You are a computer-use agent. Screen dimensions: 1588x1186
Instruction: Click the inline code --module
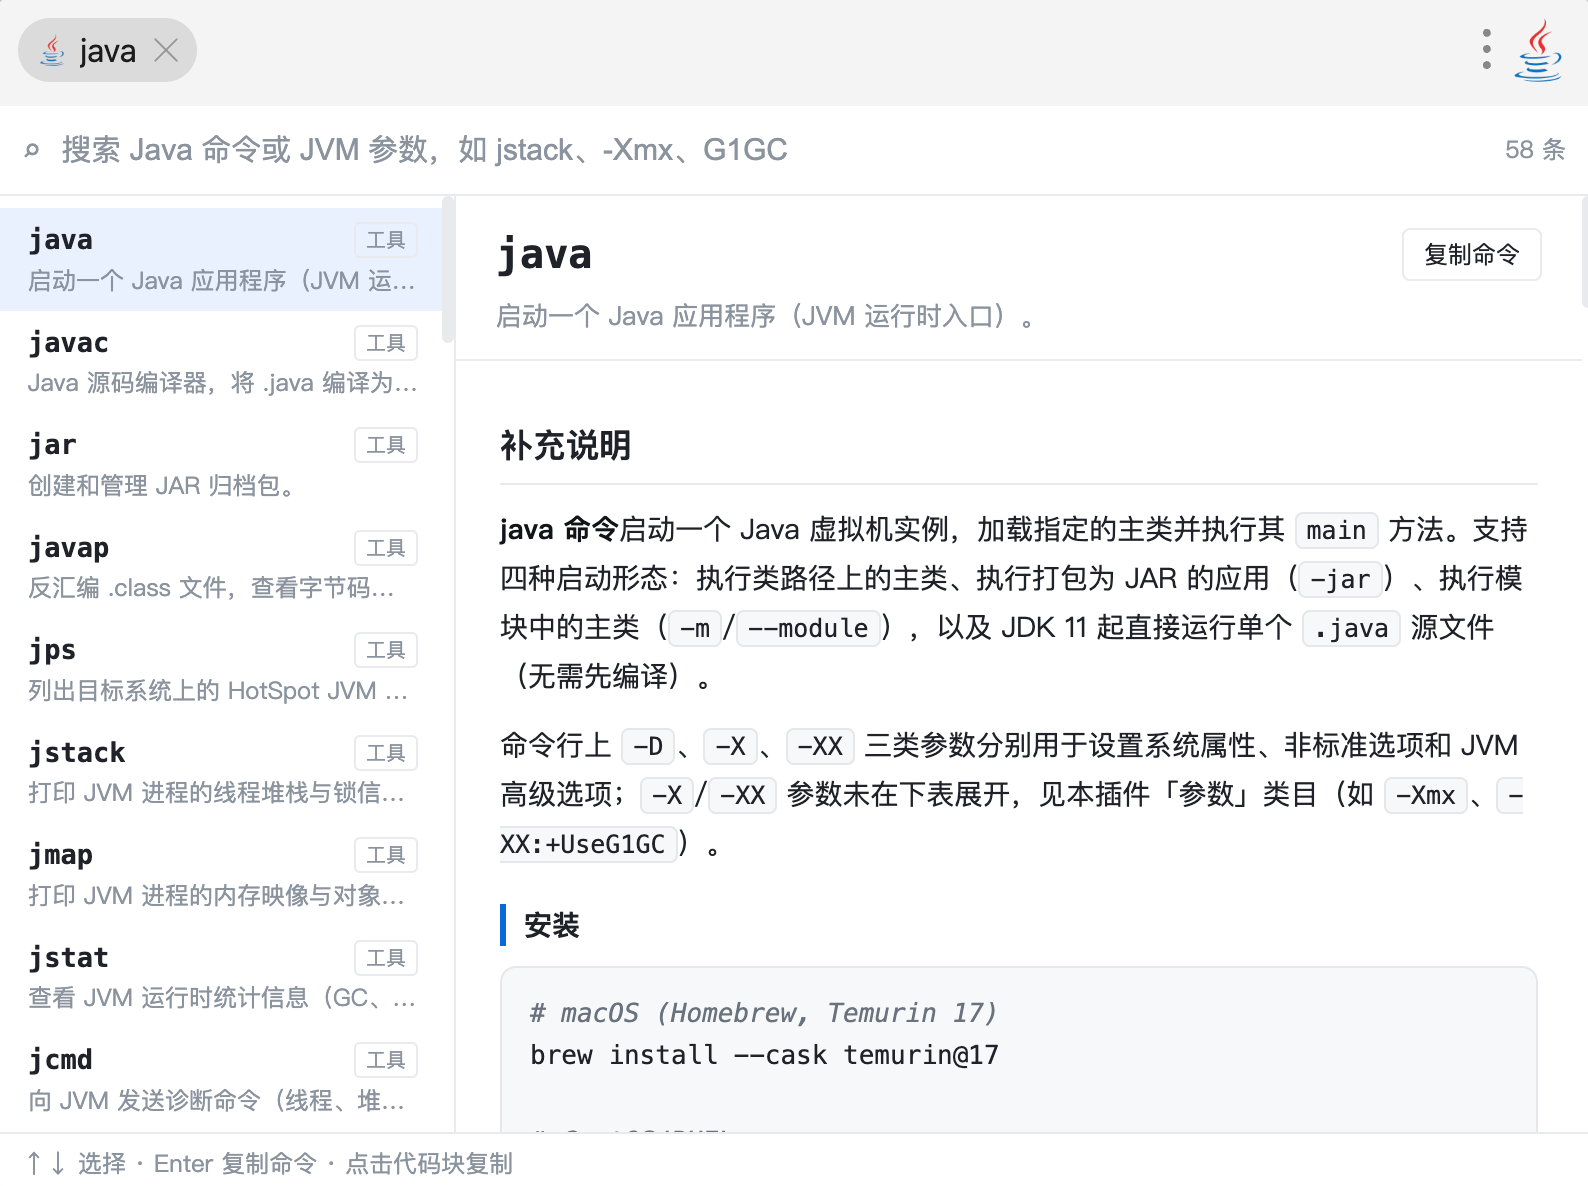pyautogui.click(x=808, y=628)
